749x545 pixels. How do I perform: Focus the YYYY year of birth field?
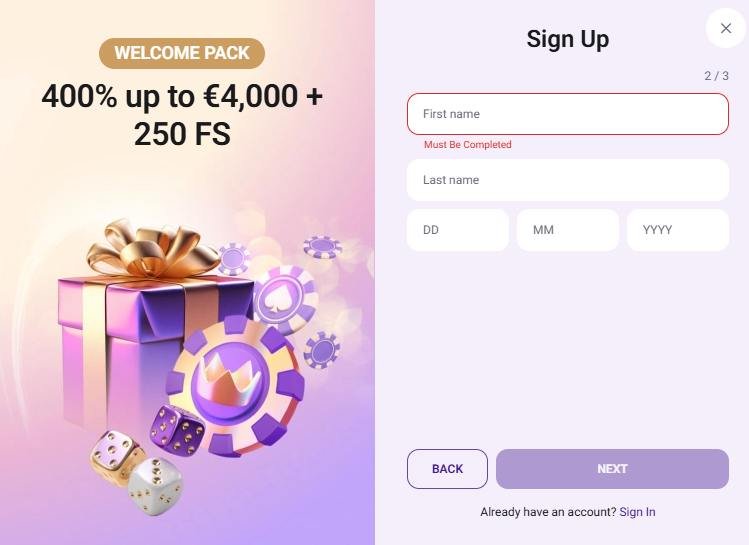pyautogui.click(x=678, y=230)
